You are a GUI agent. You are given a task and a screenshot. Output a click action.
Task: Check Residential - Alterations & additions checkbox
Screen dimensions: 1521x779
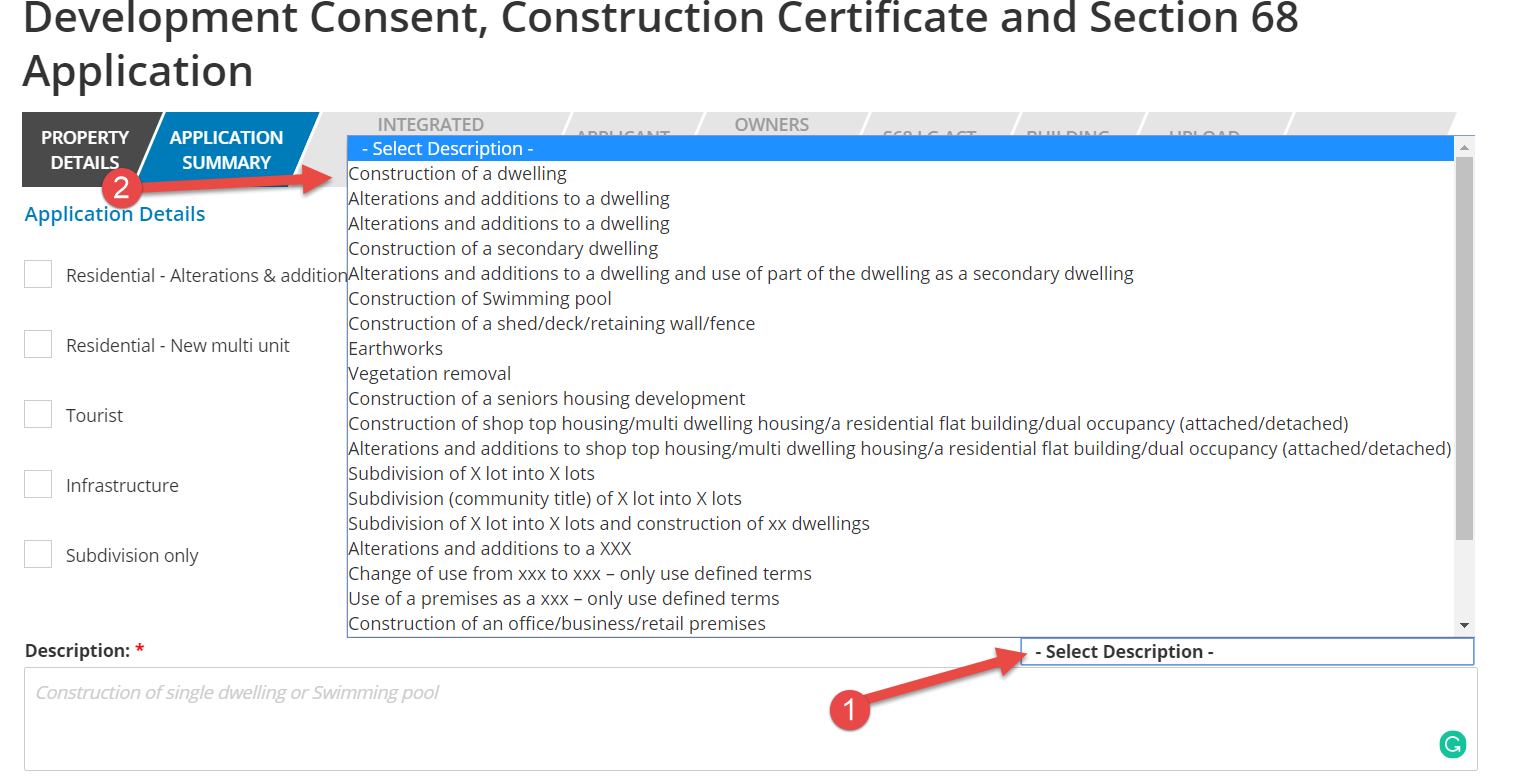38,274
